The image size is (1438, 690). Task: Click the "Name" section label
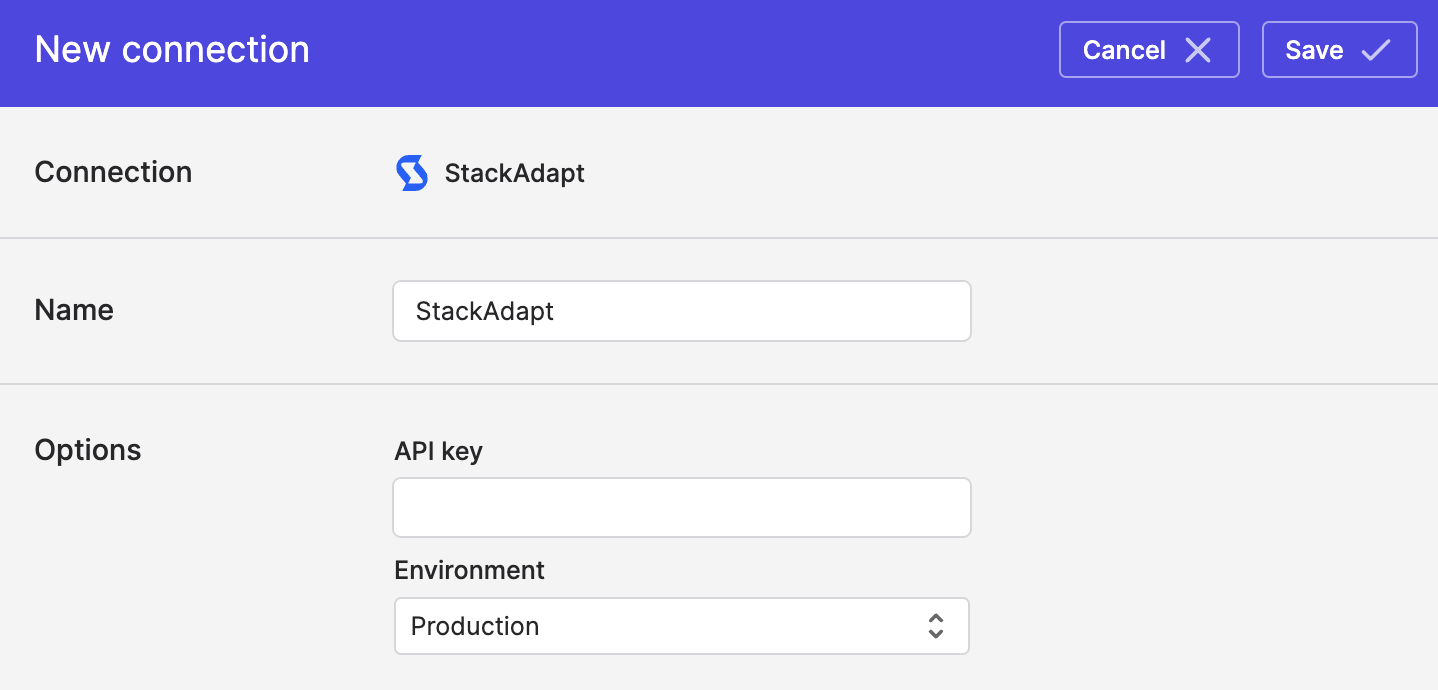coord(74,310)
